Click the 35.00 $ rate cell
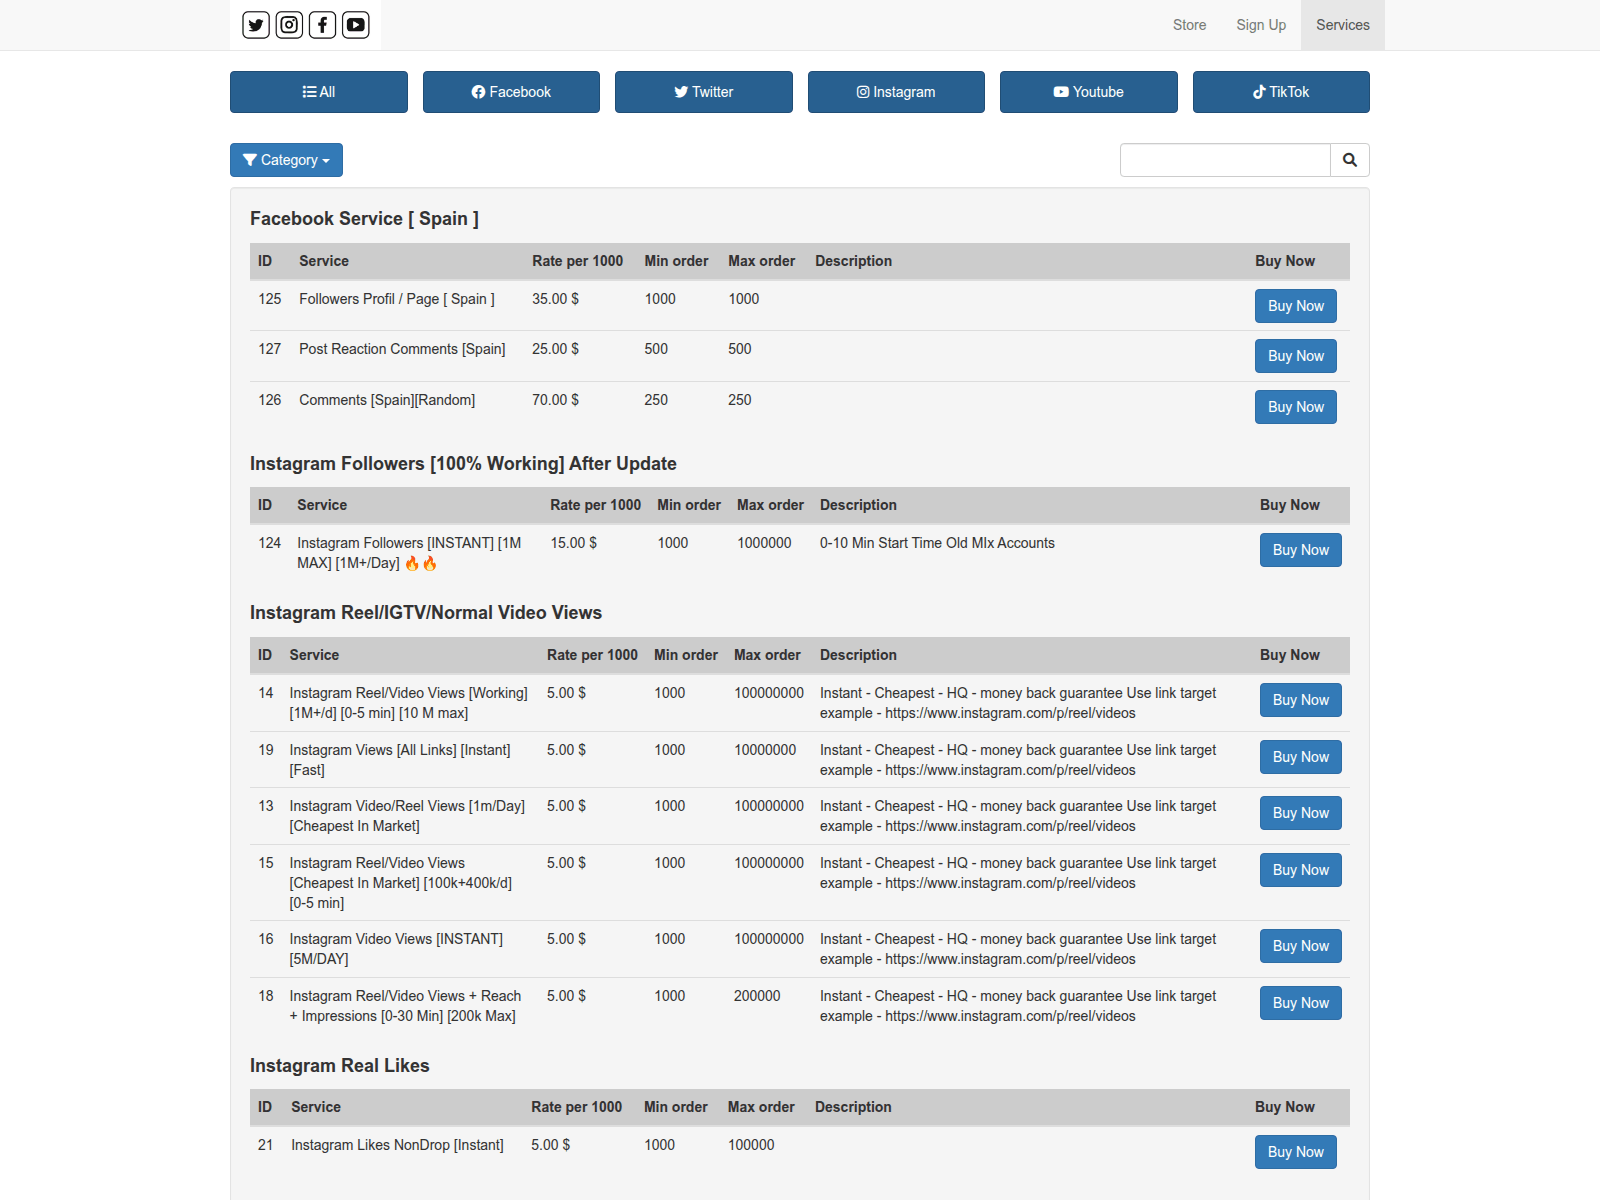1600x1200 pixels. 555,299
